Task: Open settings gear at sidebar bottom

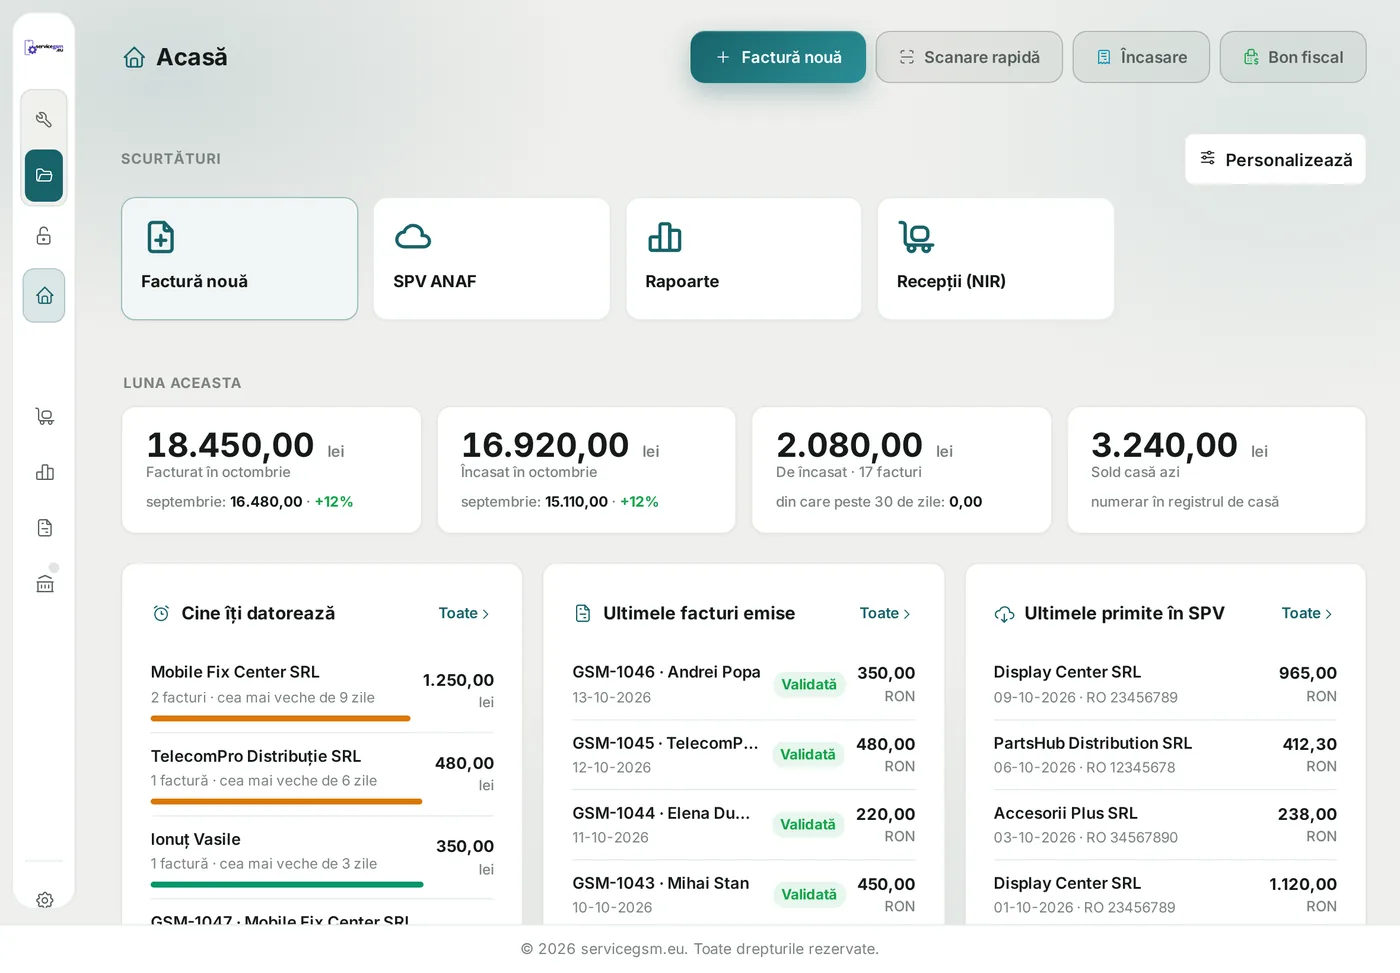Action: pos(44,900)
